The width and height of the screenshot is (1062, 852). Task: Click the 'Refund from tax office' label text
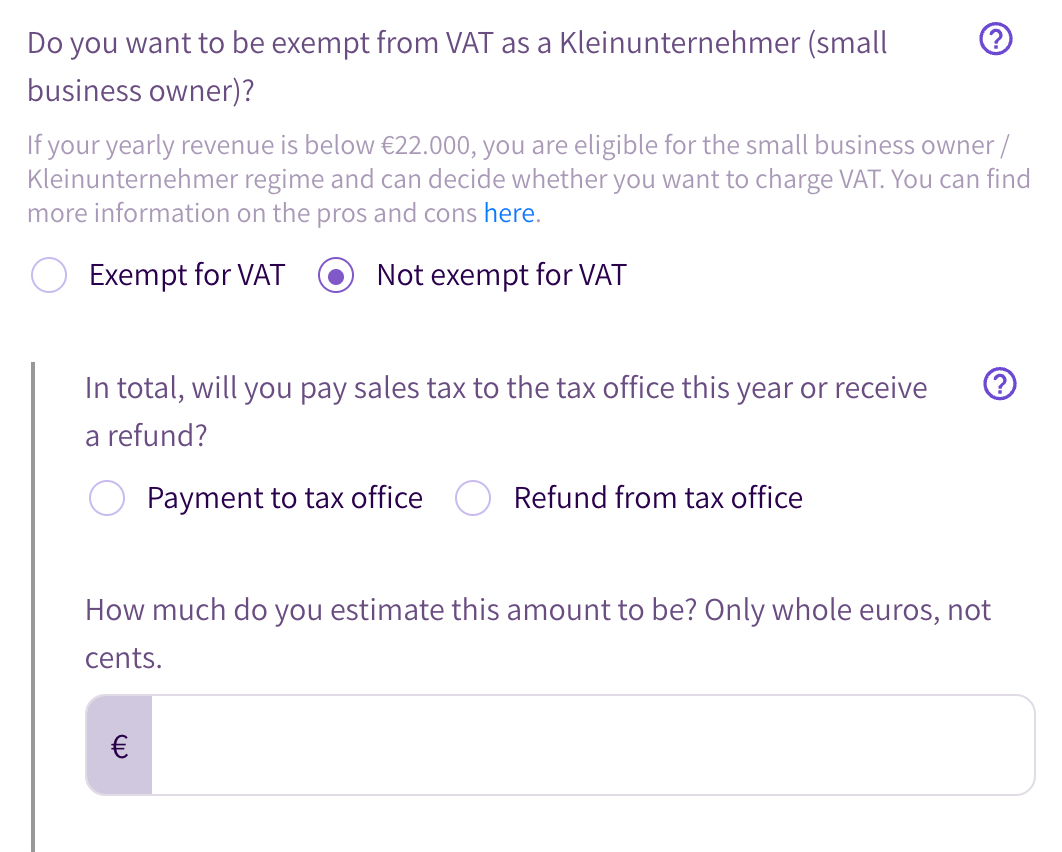click(x=658, y=498)
